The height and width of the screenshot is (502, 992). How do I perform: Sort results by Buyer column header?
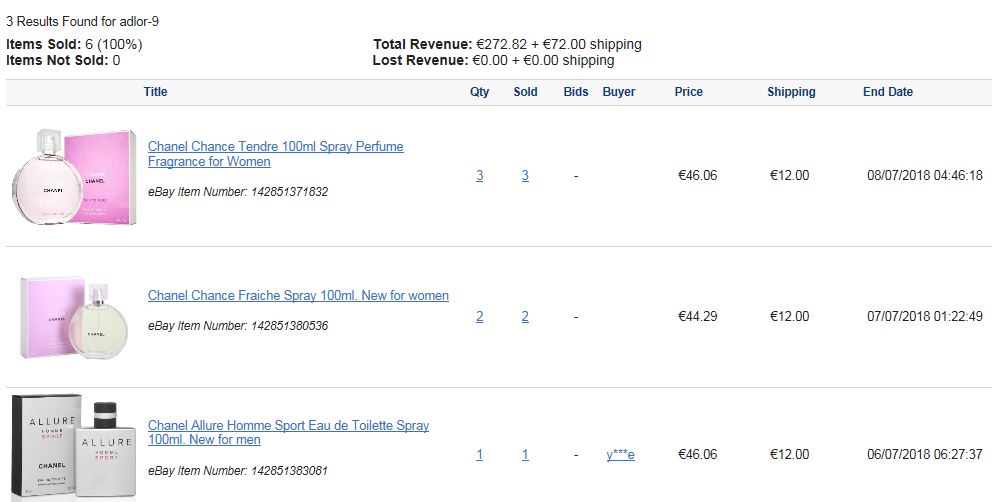pos(619,92)
